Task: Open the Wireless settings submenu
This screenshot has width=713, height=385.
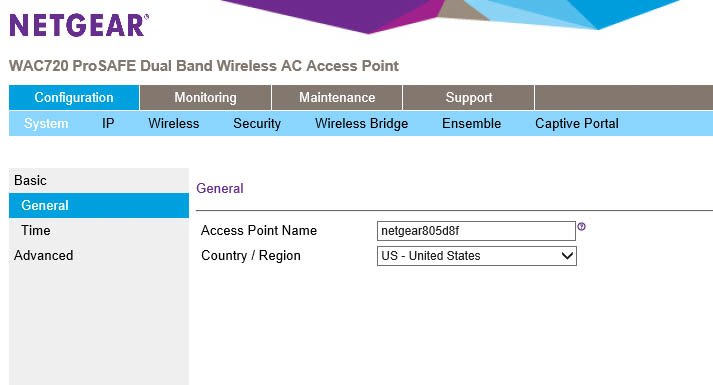Action: coord(174,124)
